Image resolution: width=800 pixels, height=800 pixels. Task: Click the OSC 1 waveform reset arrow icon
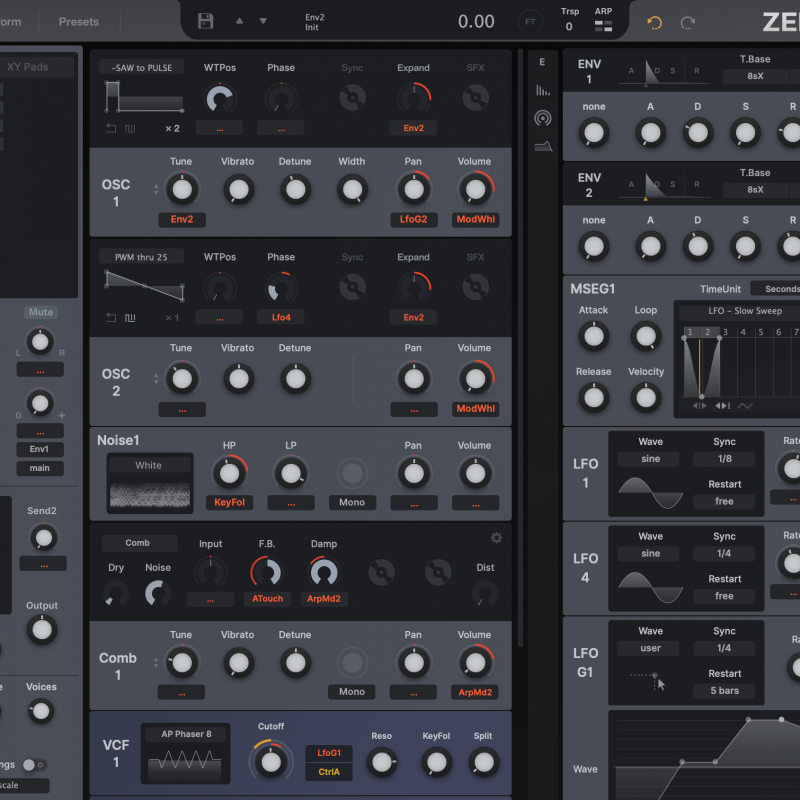pyautogui.click(x=111, y=128)
